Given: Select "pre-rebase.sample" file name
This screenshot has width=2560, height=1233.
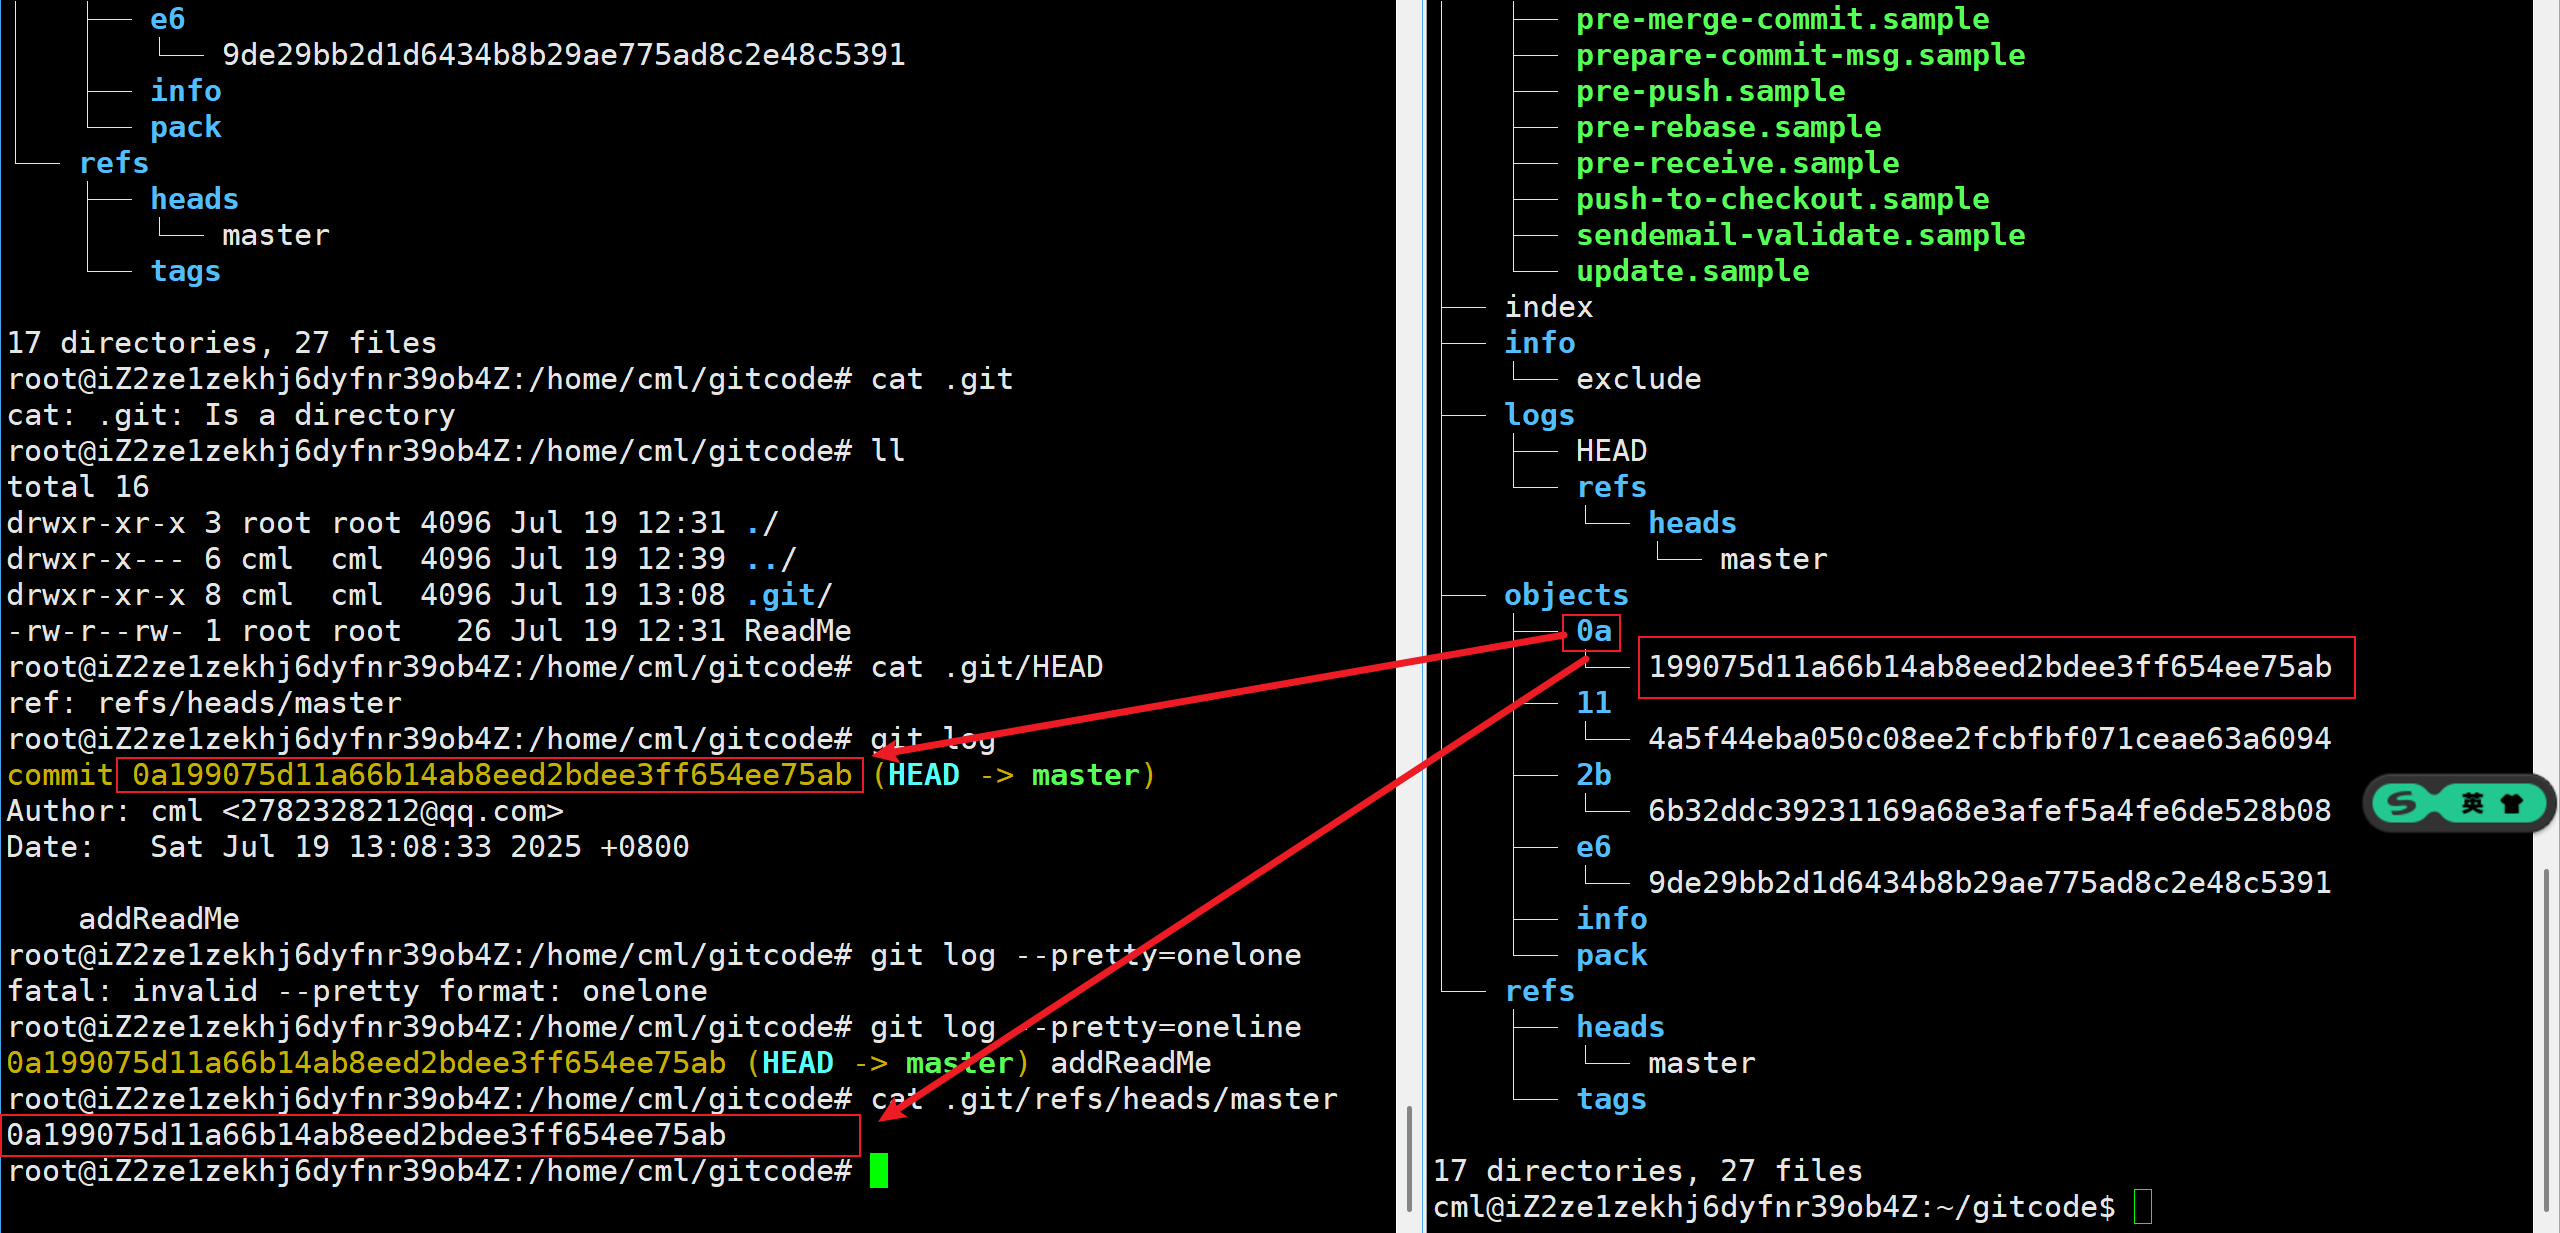Looking at the screenshot, I should 1728,127.
